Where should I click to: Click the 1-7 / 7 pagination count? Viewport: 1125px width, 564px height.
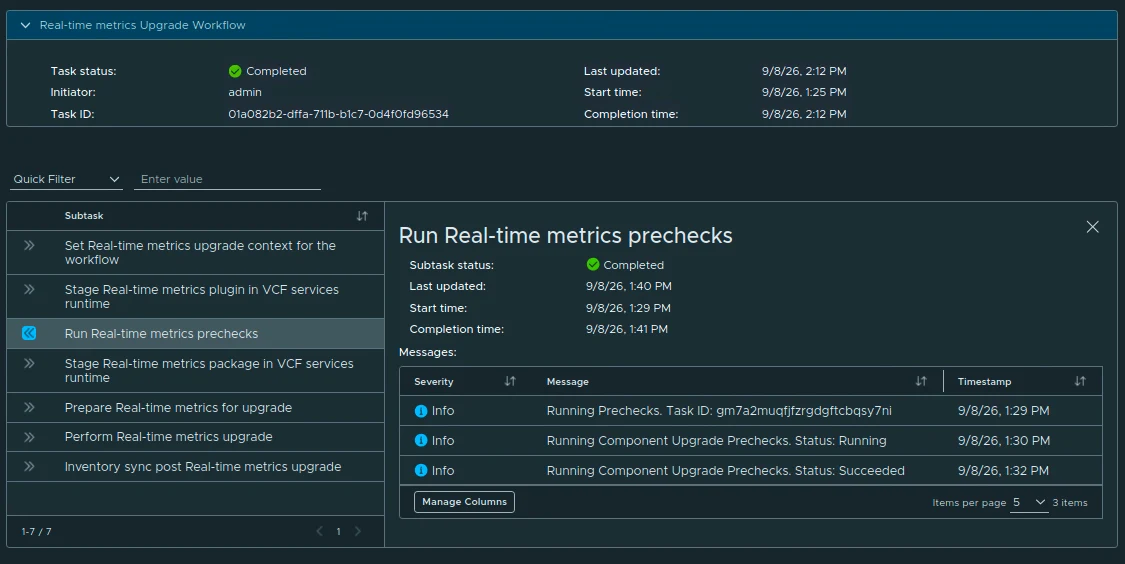point(37,532)
